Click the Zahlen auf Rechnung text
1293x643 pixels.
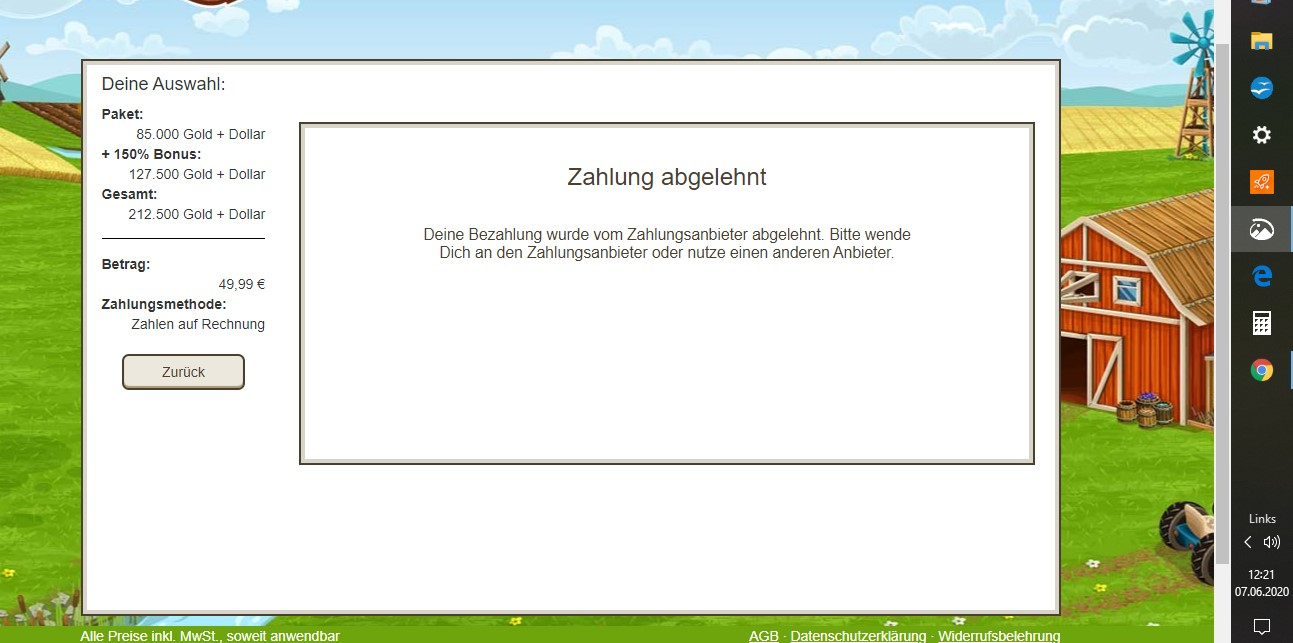coord(198,324)
